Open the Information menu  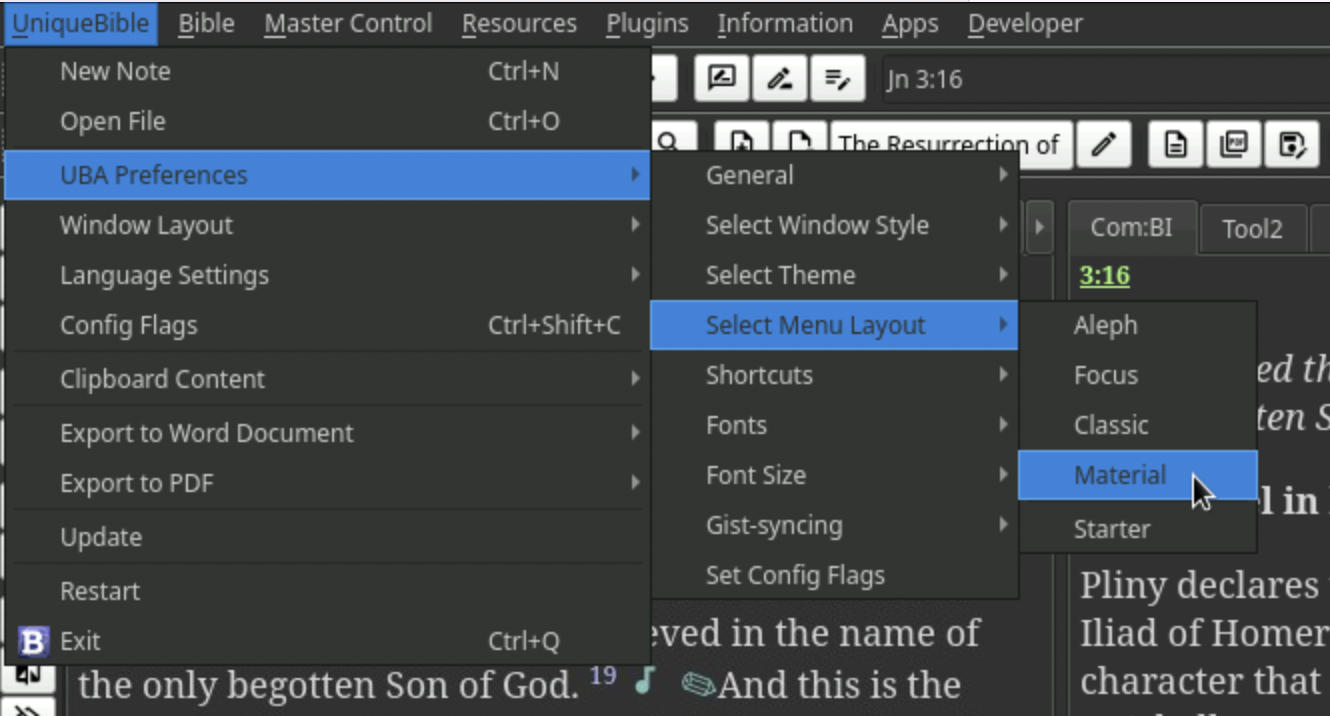(785, 23)
